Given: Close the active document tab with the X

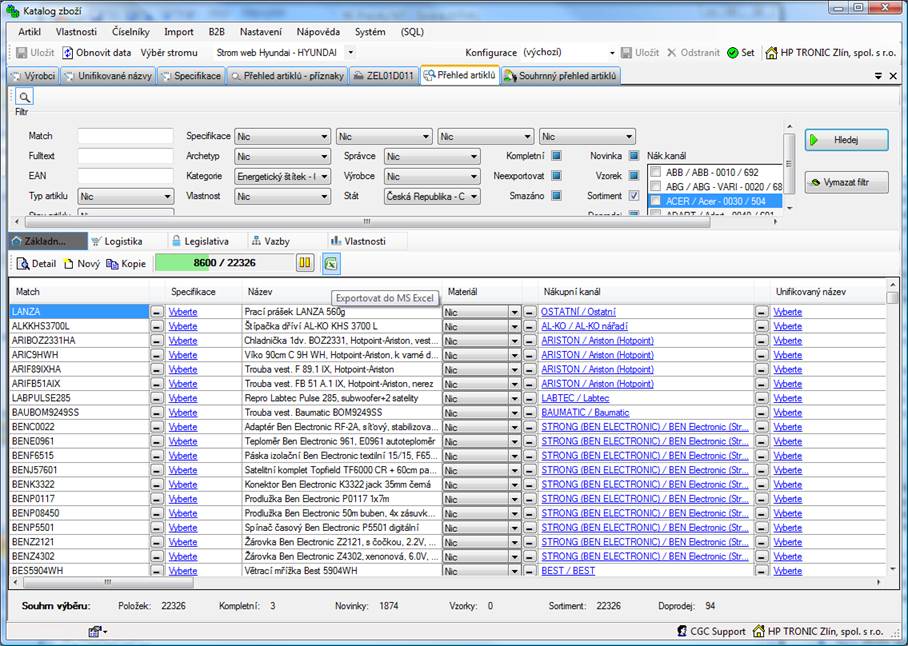Looking at the screenshot, I should 893,76.
